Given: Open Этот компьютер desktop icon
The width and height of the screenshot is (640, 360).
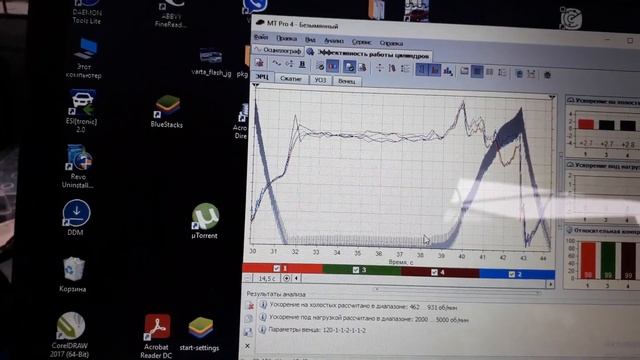Looking at the screenshot, I should pyautogui.click(x=84, y=58).
